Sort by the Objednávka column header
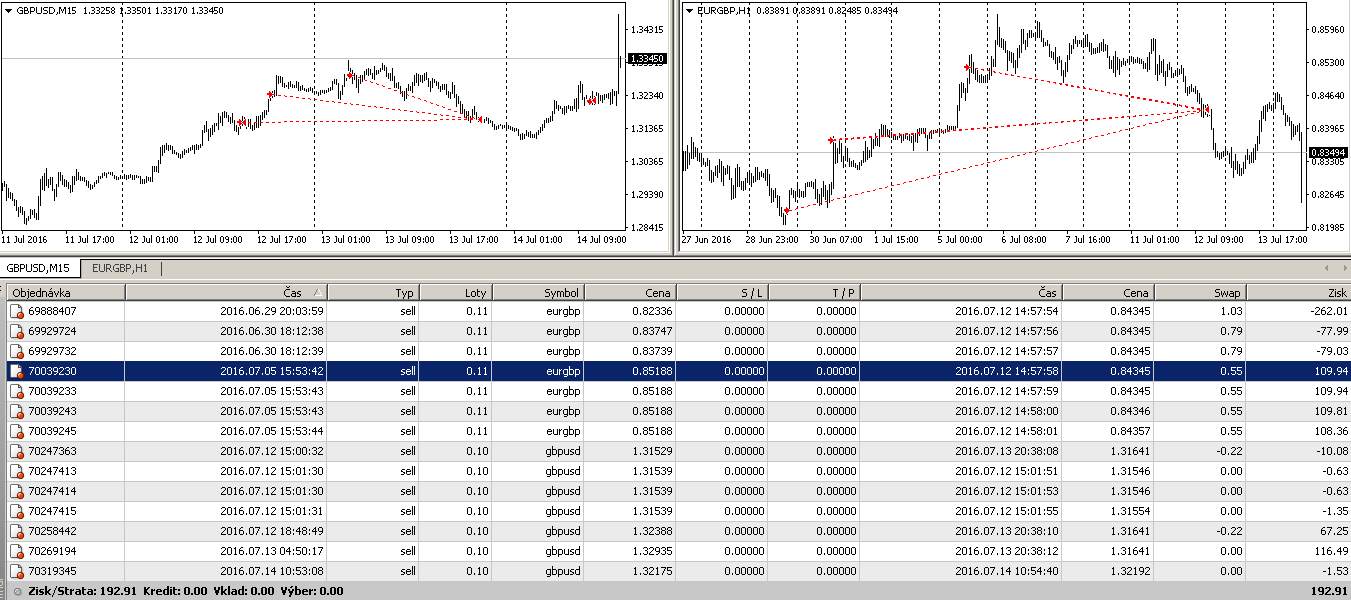The image size is (1351, 600). [x=66, y=292]
